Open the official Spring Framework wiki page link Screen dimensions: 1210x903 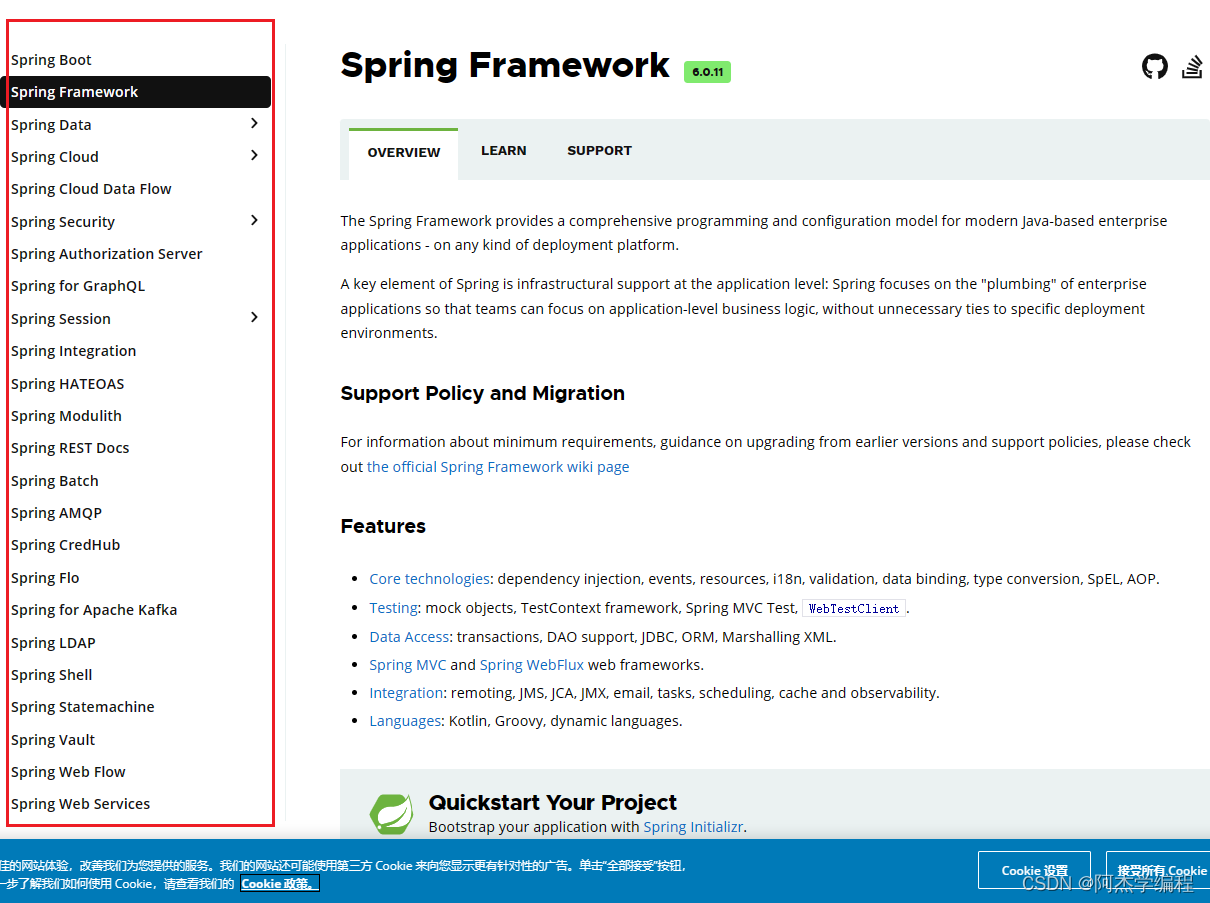[x=496, y=466]
